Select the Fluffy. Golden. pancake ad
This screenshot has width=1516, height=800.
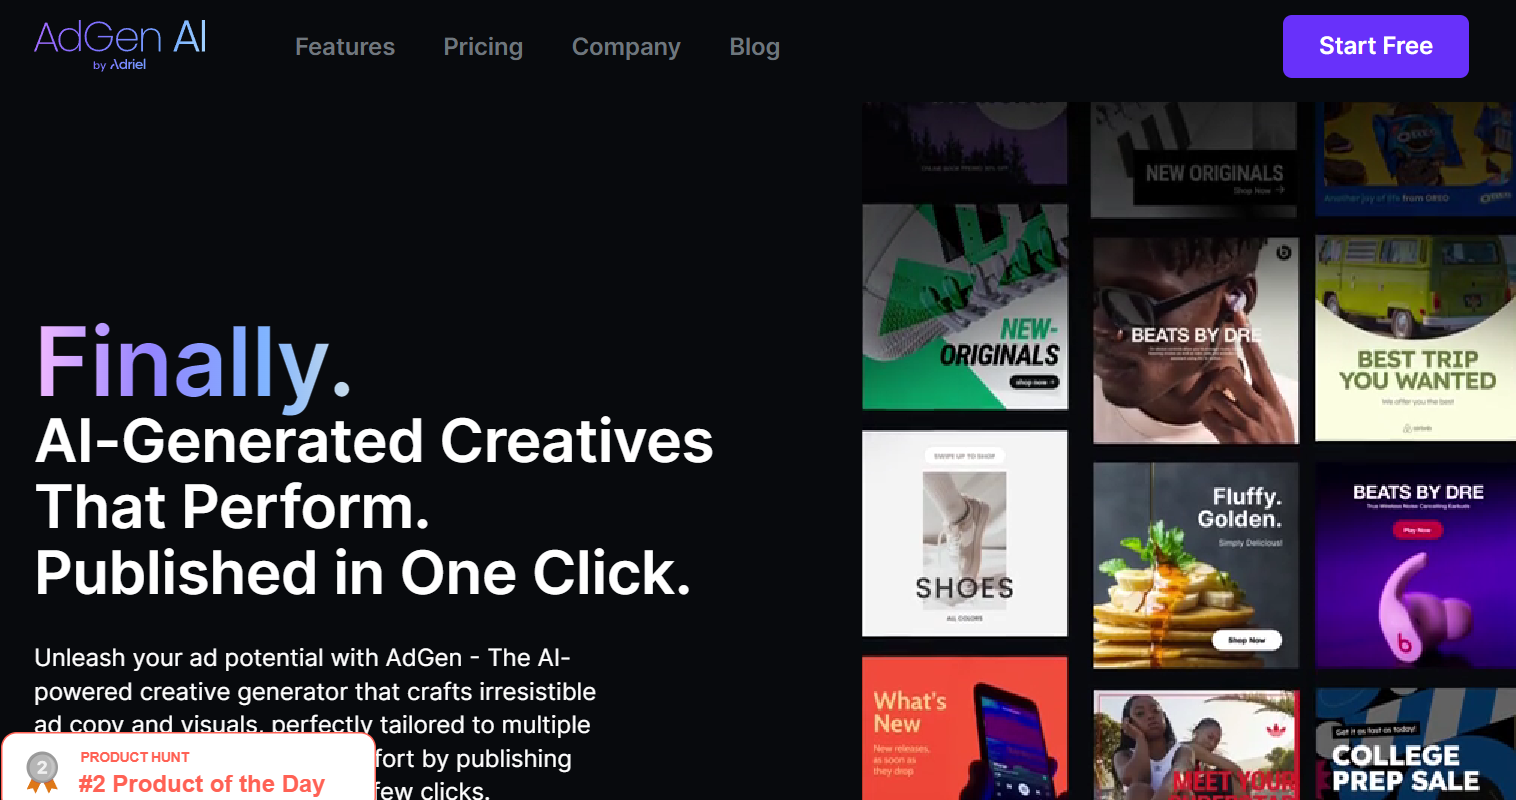1196,565
